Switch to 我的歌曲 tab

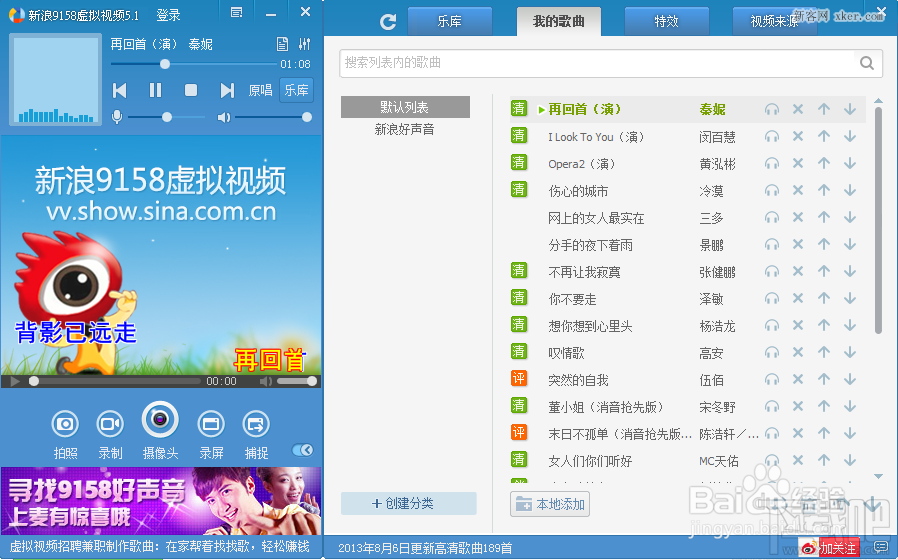pos(558,22)
